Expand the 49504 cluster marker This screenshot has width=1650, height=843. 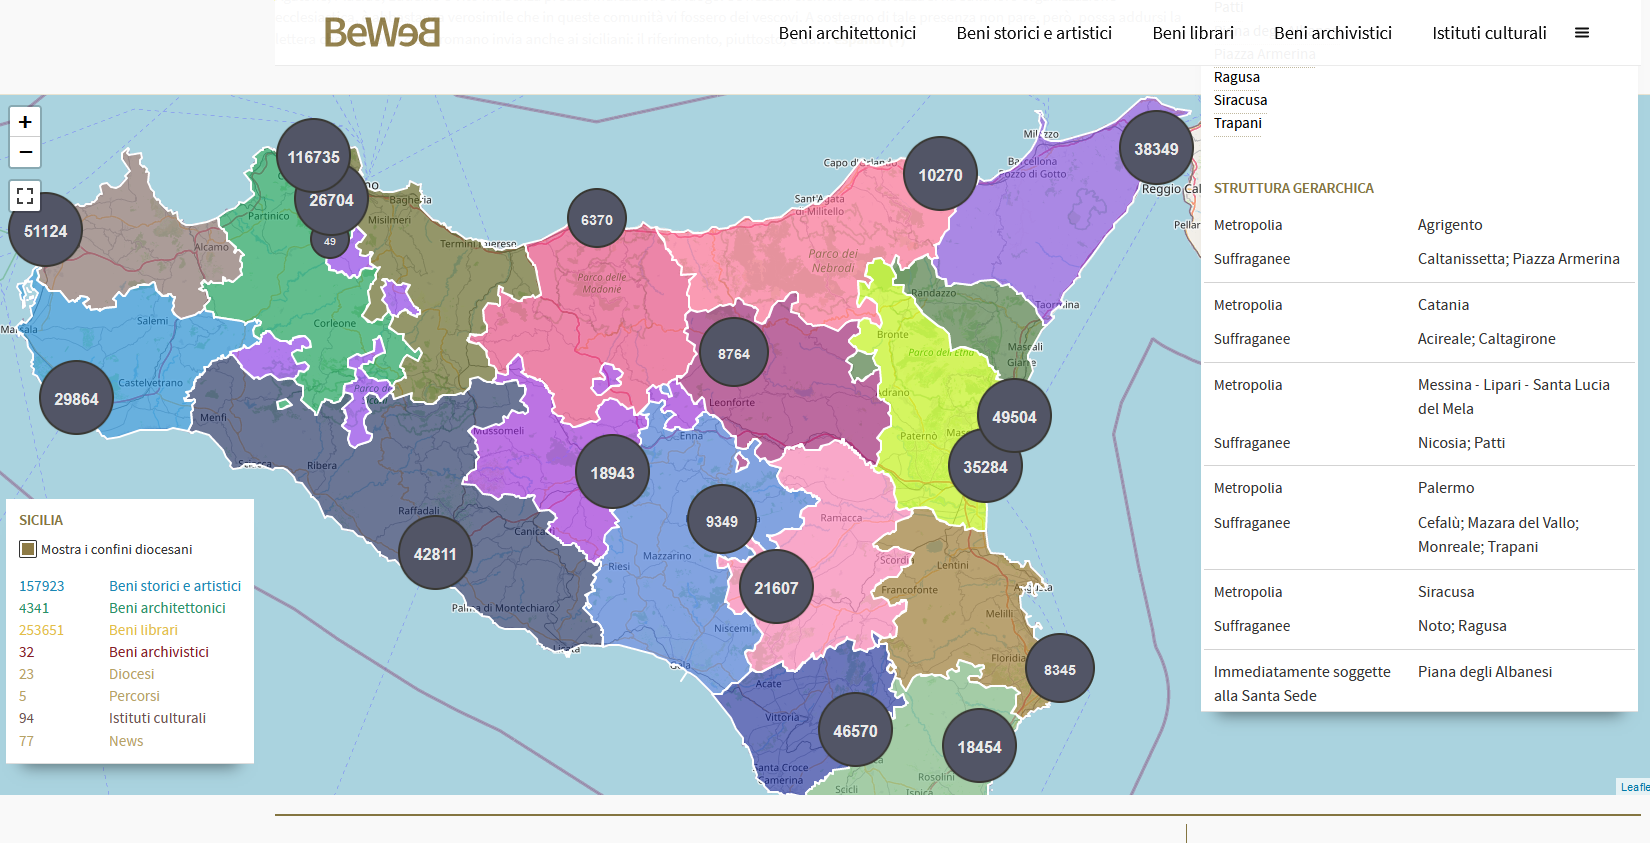[x=1014, y=417]
